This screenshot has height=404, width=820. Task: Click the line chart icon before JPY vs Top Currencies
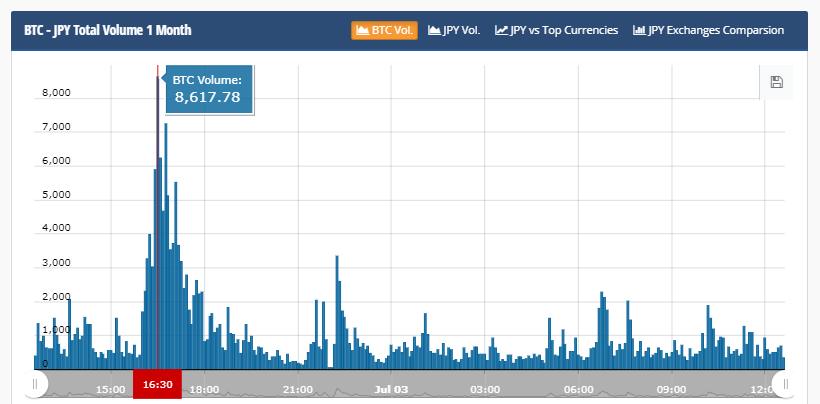(501, 30)
